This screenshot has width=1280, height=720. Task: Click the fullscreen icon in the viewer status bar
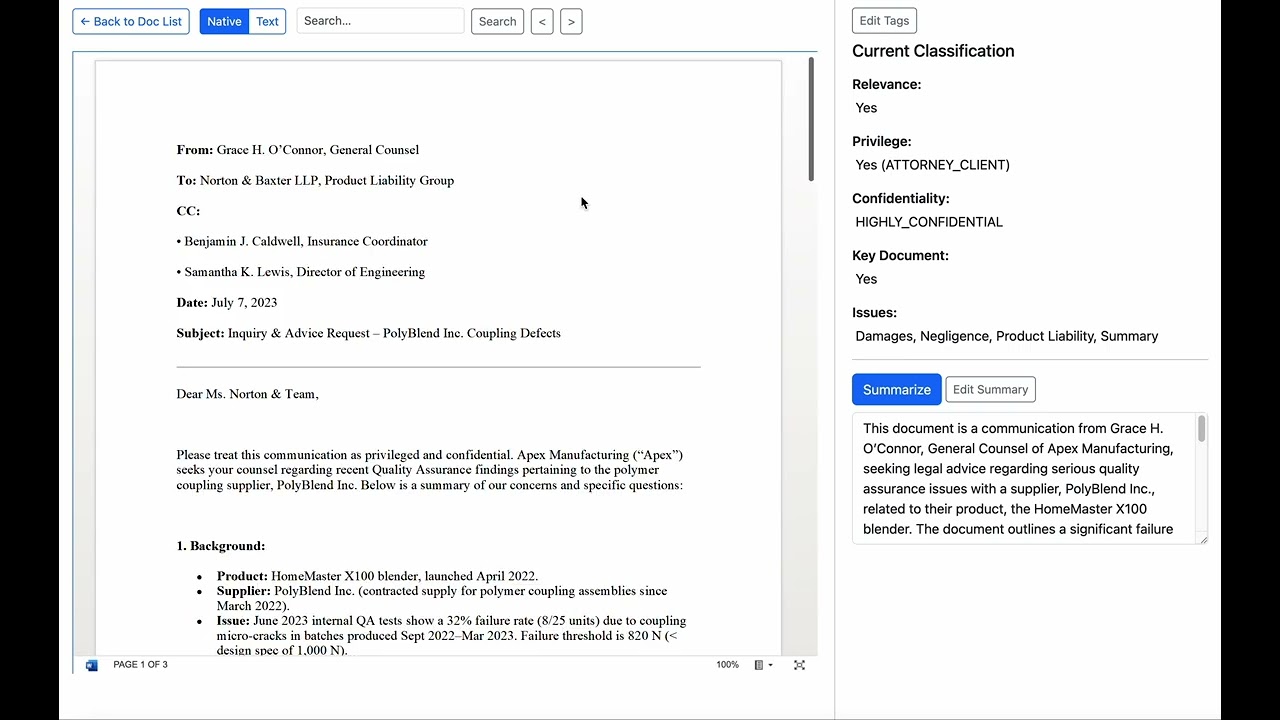pos(799,665)
